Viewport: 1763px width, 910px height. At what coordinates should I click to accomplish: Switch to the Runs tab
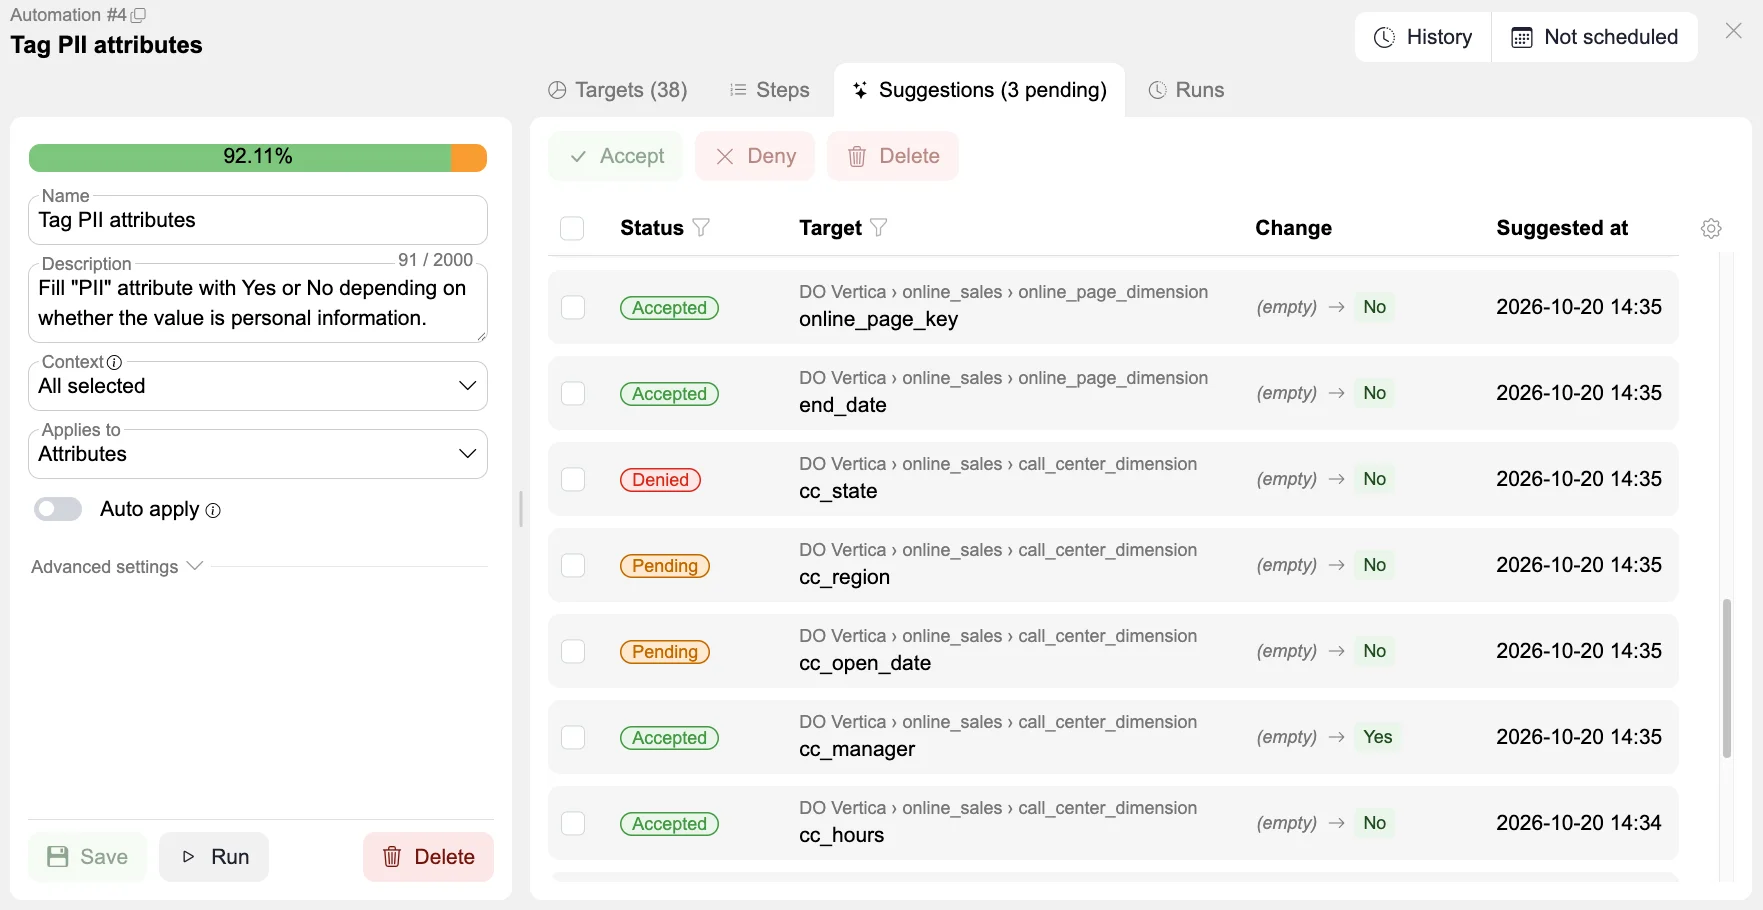1186,90
